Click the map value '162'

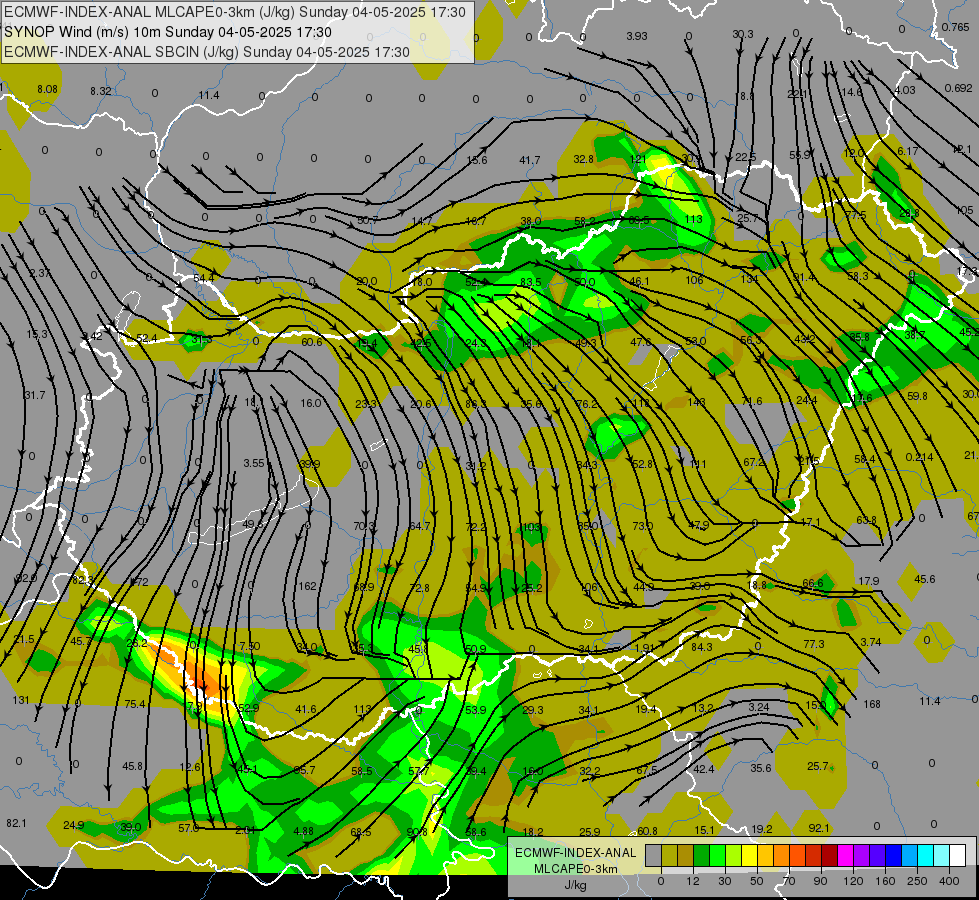pyautogui.click(x=307, y=586)
